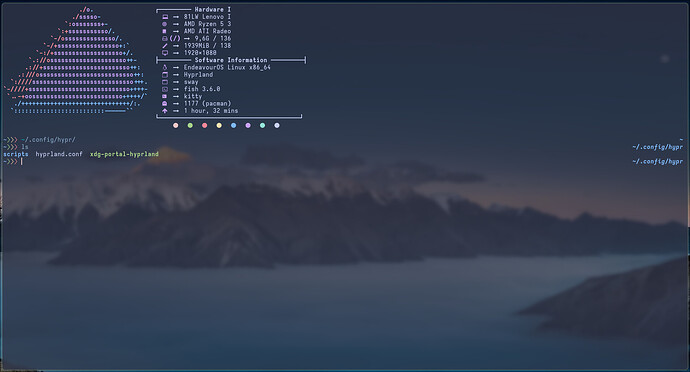Click the CPU icon next to AMD Ryzen
The height and width of the screenshot is (372, 690).
tap(165, 24)
